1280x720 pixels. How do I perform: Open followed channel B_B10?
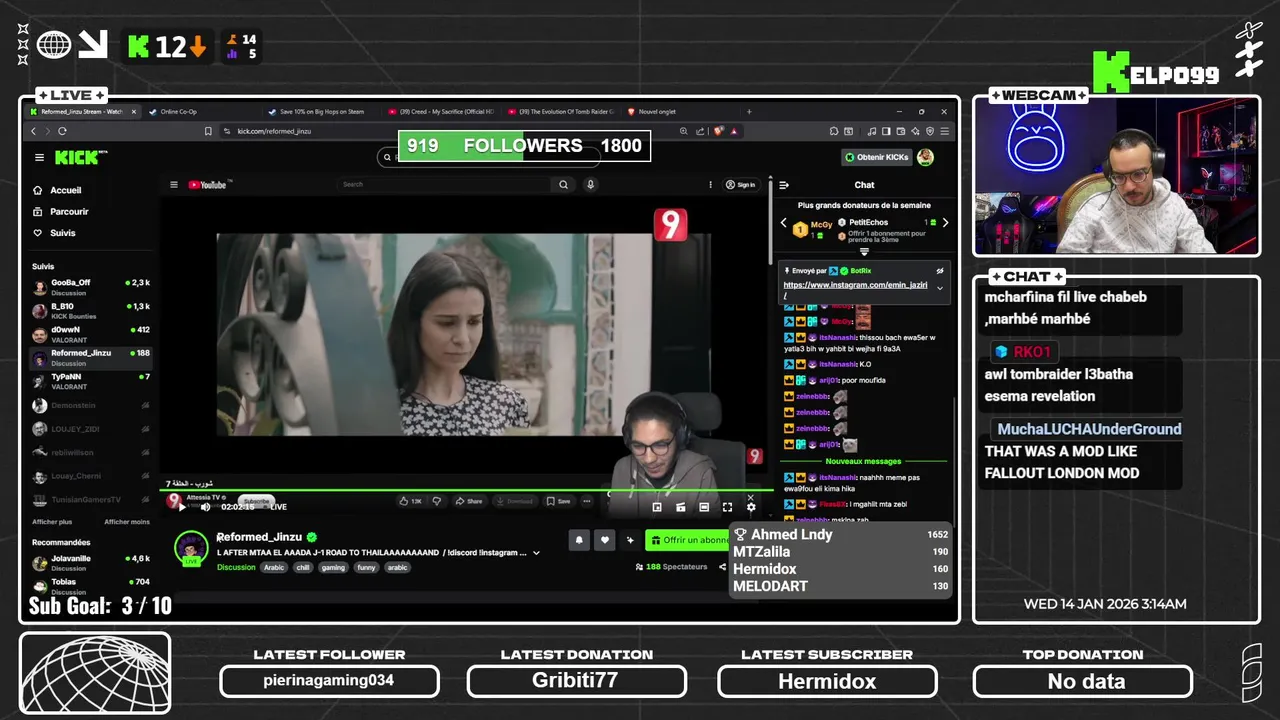pyautogui.click(x=91, y=310)
